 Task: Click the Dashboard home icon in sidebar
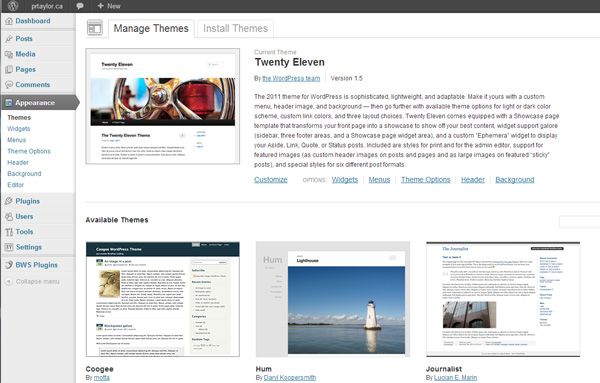[x=9, y=21]
